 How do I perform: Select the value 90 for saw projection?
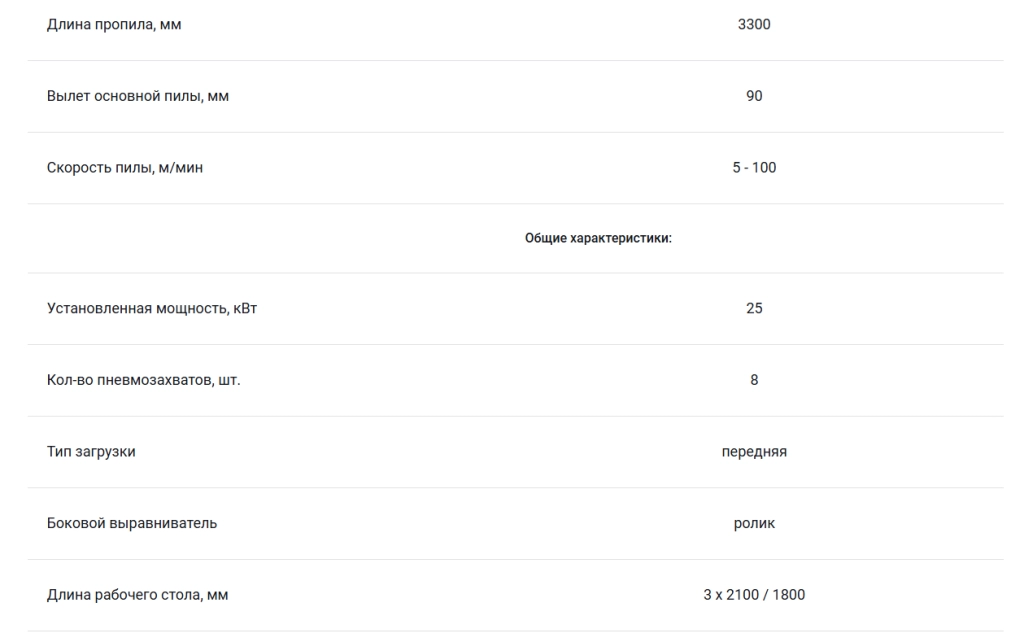(x=754, y=96)
